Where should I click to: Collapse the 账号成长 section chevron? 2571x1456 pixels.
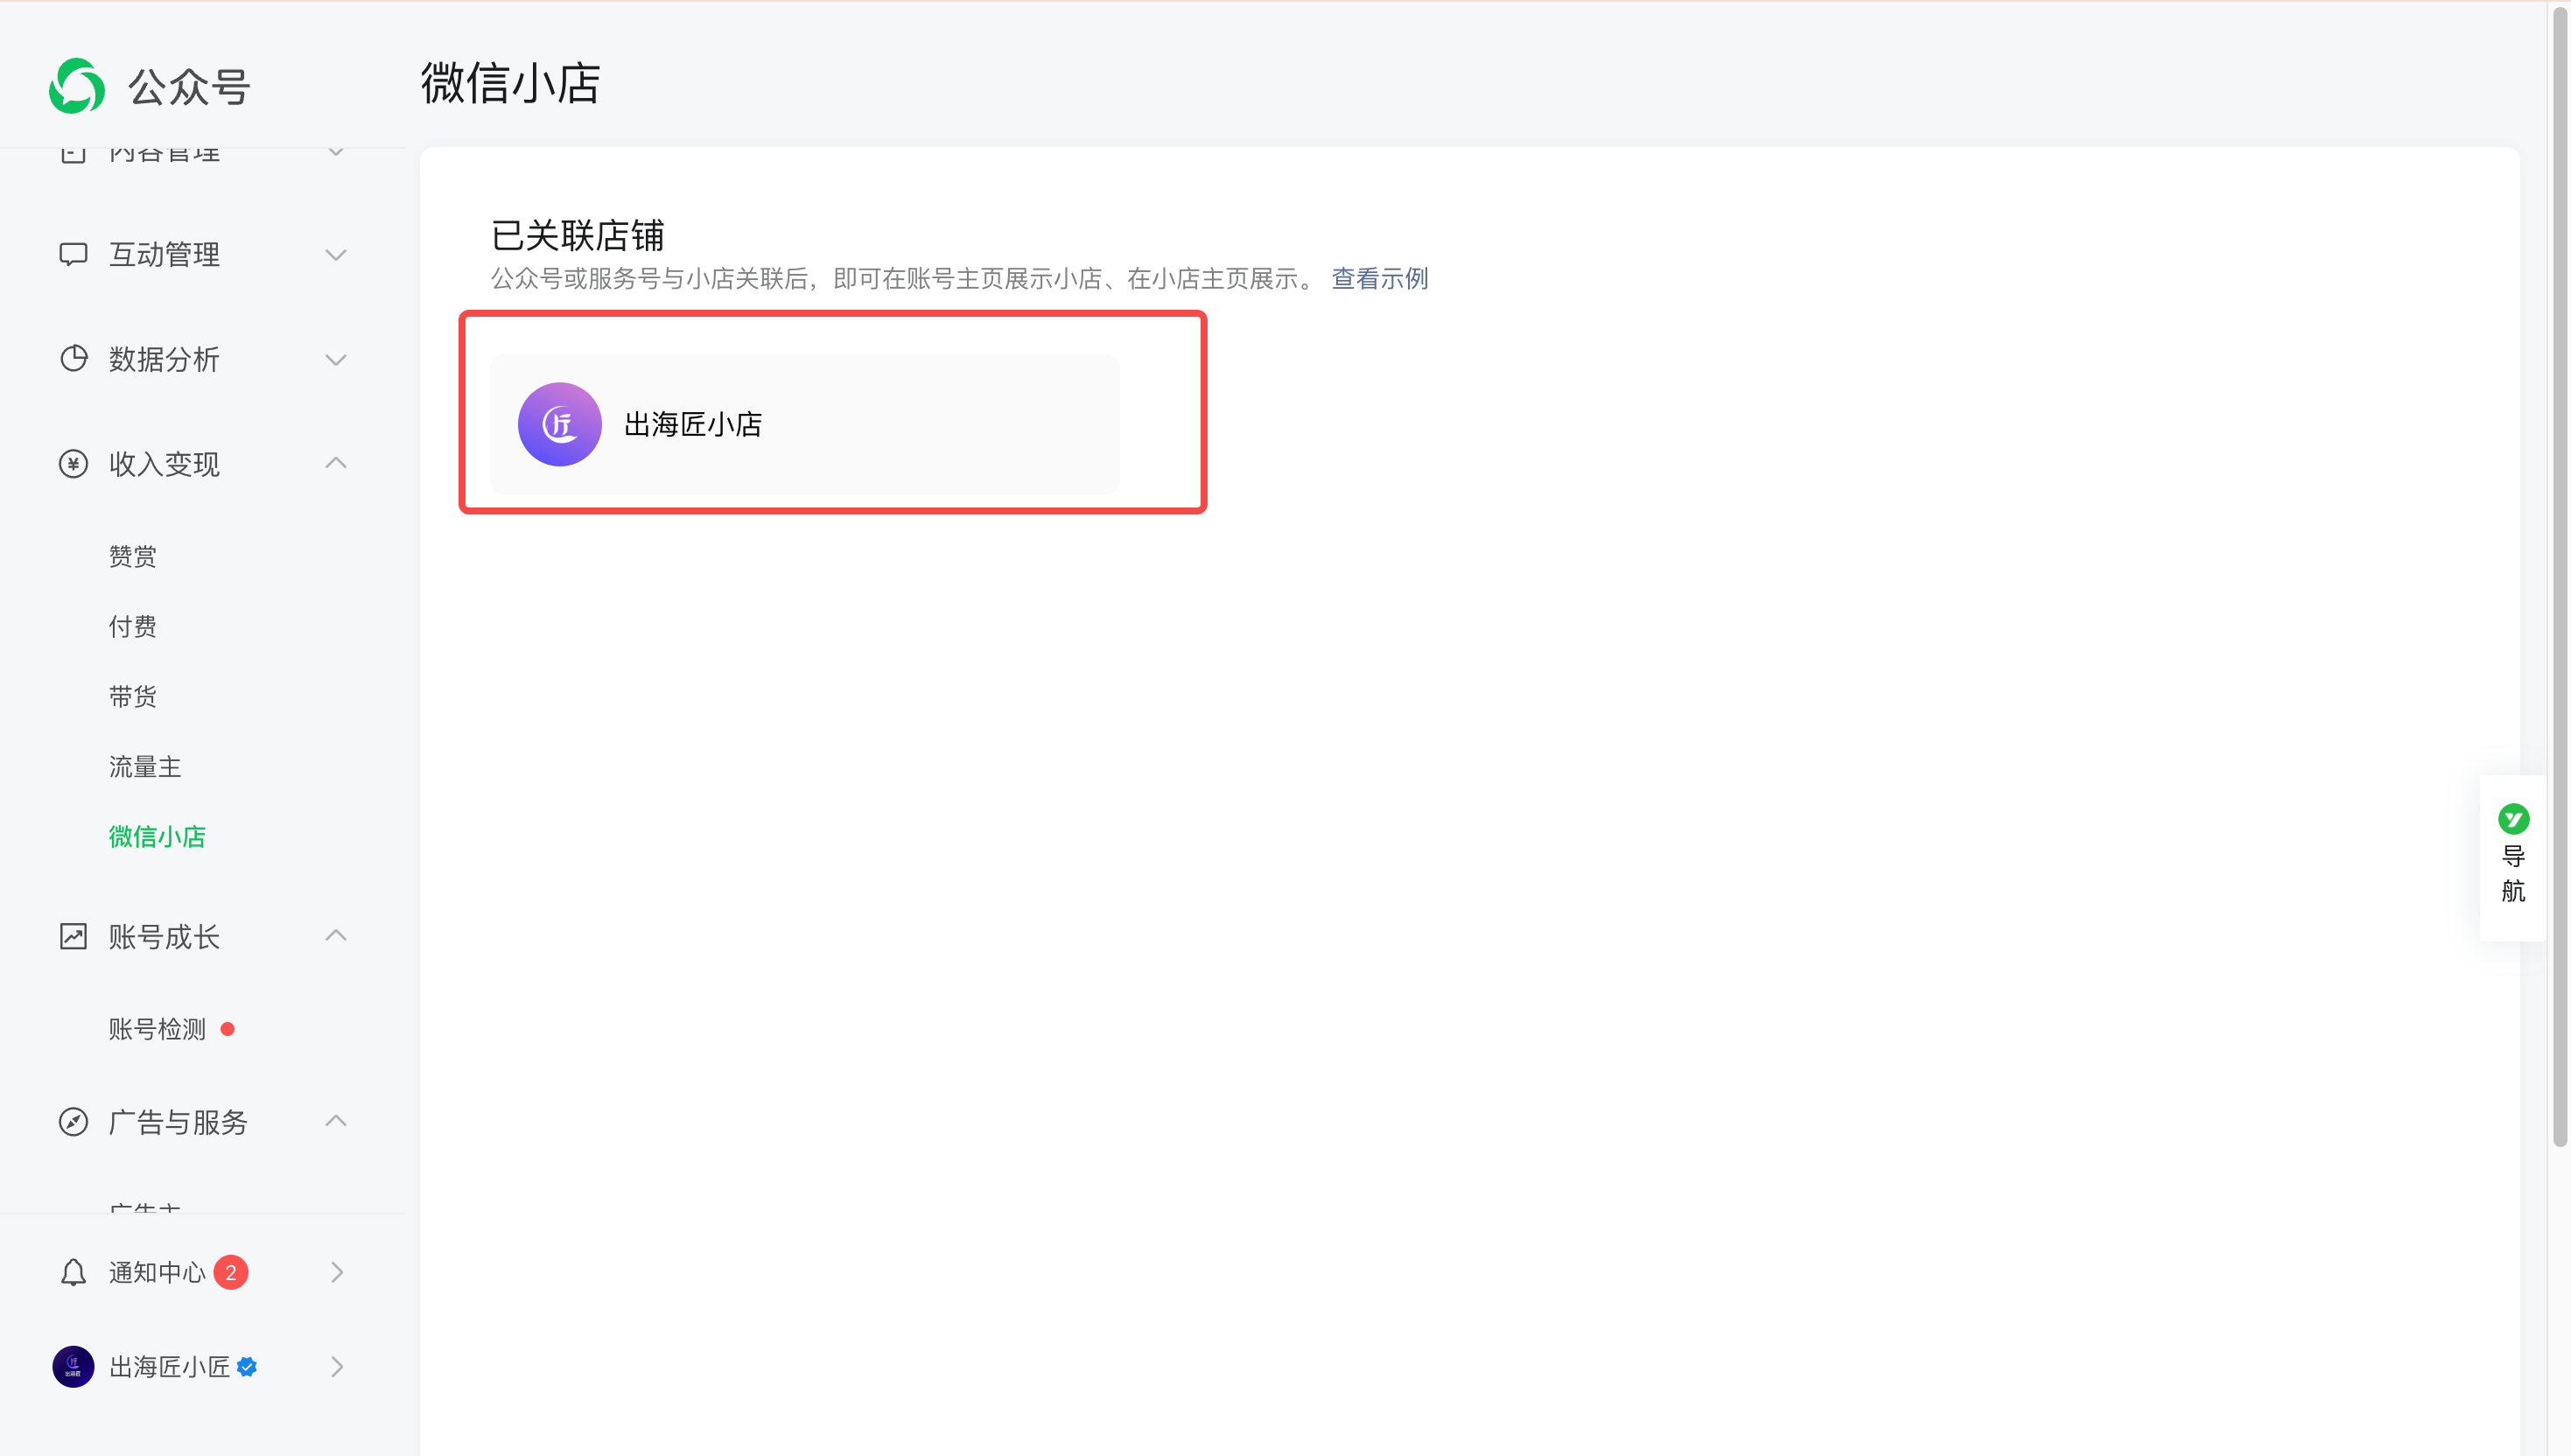336,936
